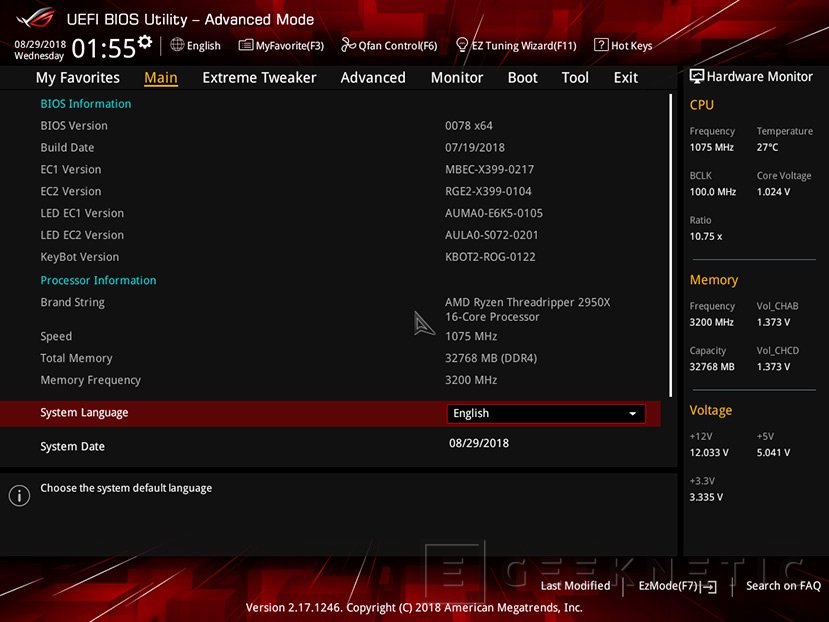Click Speed value 1075 MHz
This screenshot has height=622, width=829.
471,336
